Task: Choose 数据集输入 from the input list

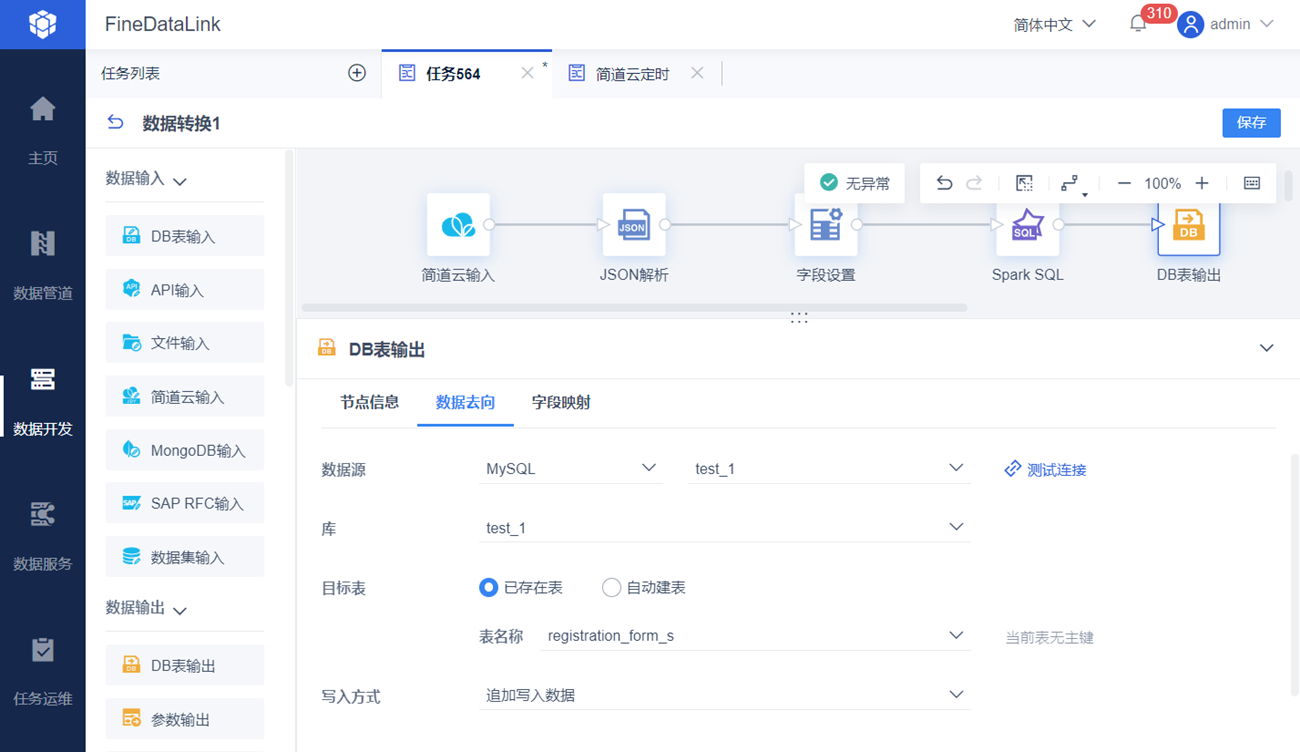Action: 185,557
